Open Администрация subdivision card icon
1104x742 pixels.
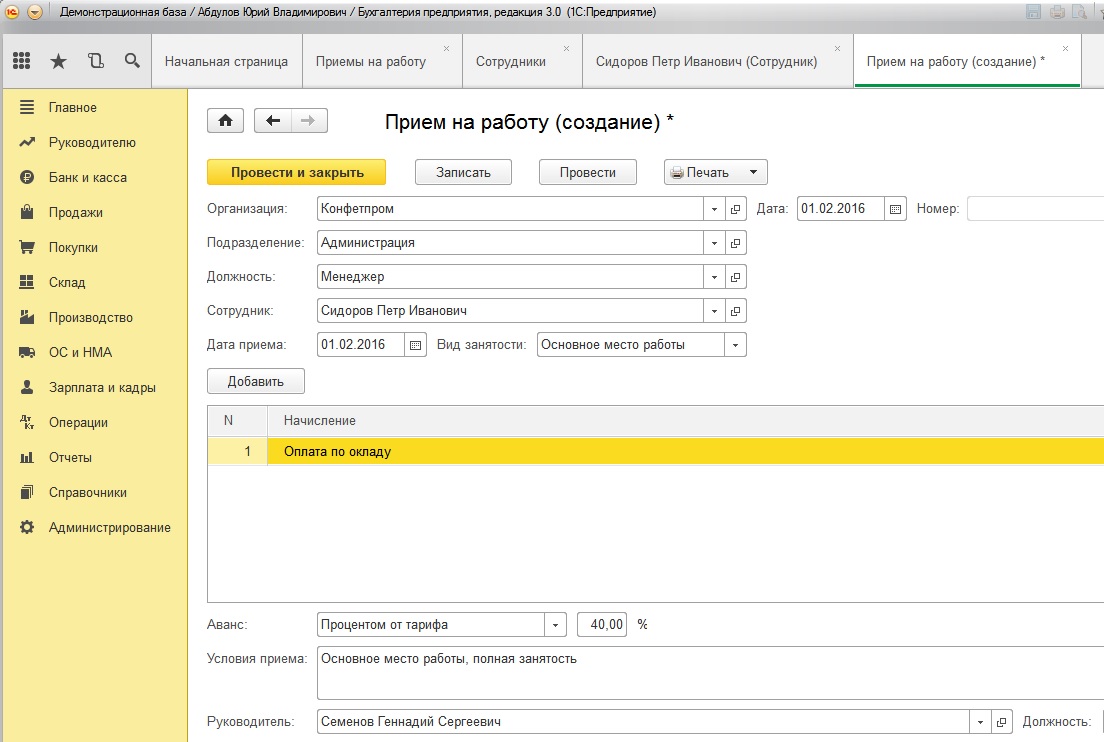click(735, 243)
